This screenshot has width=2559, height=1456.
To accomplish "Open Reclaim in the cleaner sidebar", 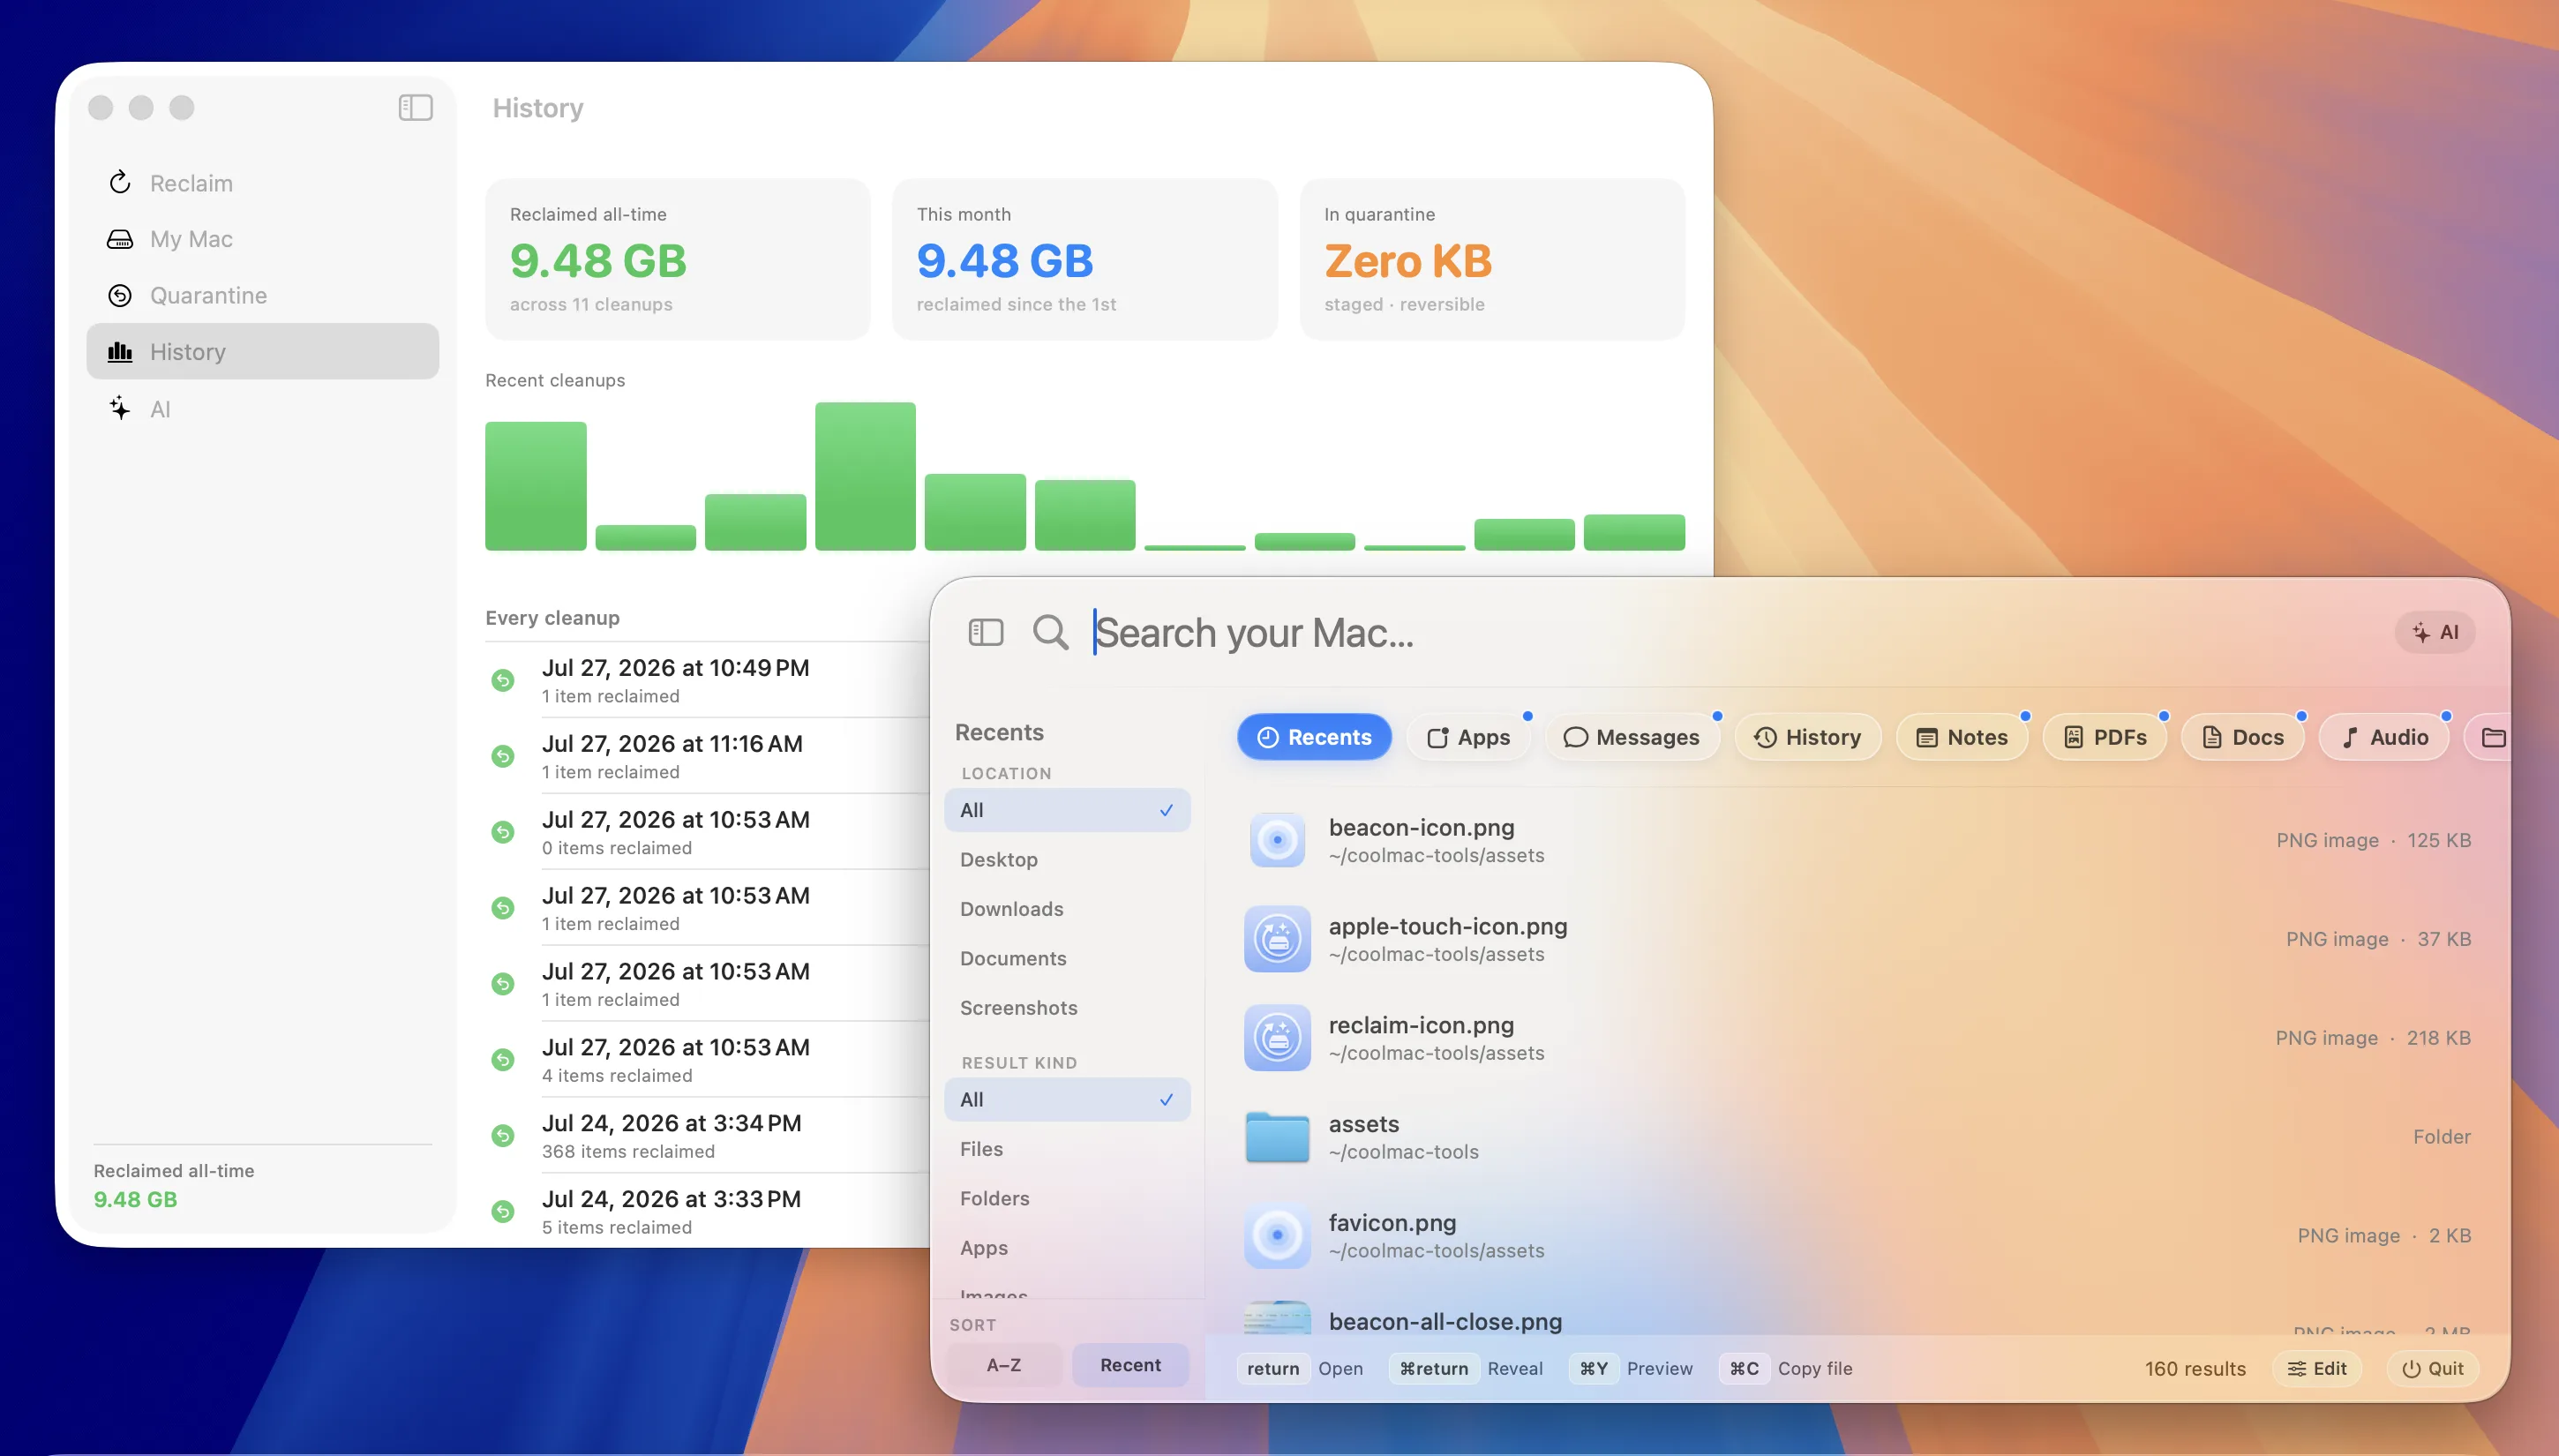I will 263,183.
